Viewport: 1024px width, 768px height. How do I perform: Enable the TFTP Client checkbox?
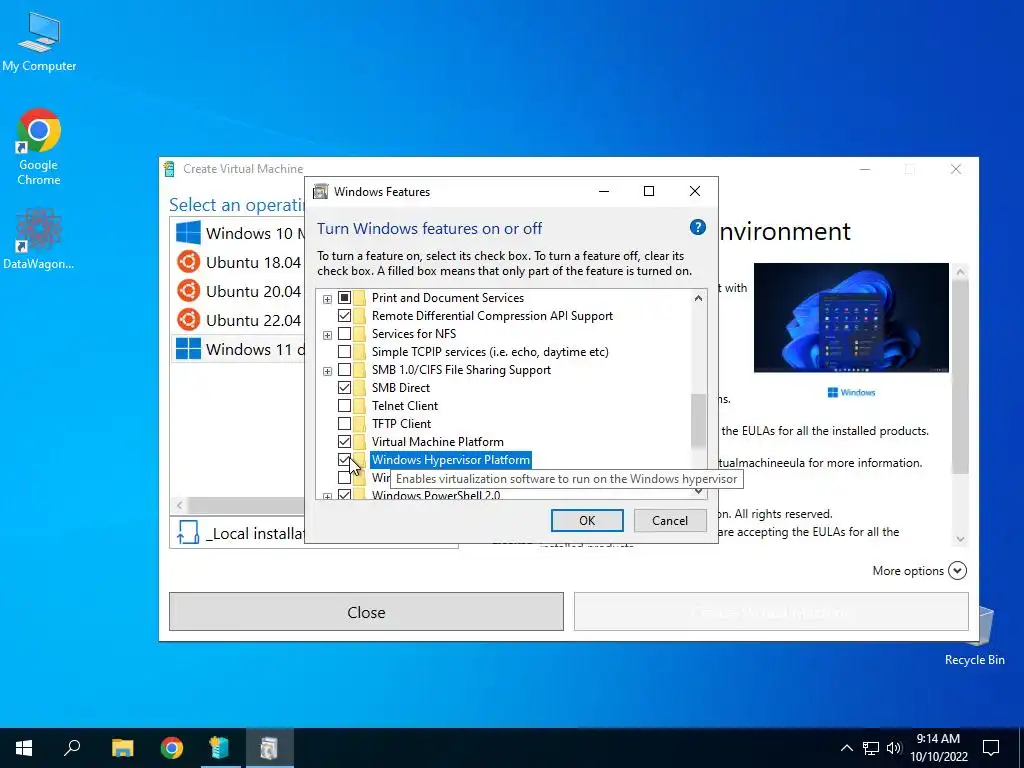(344, 424)
